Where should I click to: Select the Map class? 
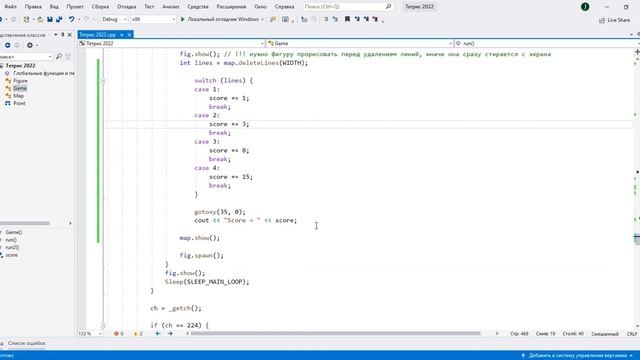pyautogui.click(x=18, y=96)
